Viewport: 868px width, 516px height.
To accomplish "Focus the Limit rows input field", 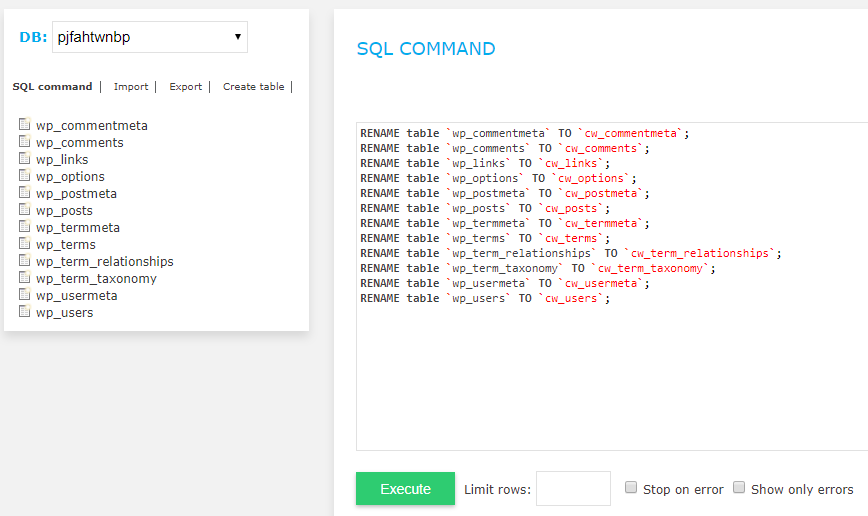I will pos(573,488).
